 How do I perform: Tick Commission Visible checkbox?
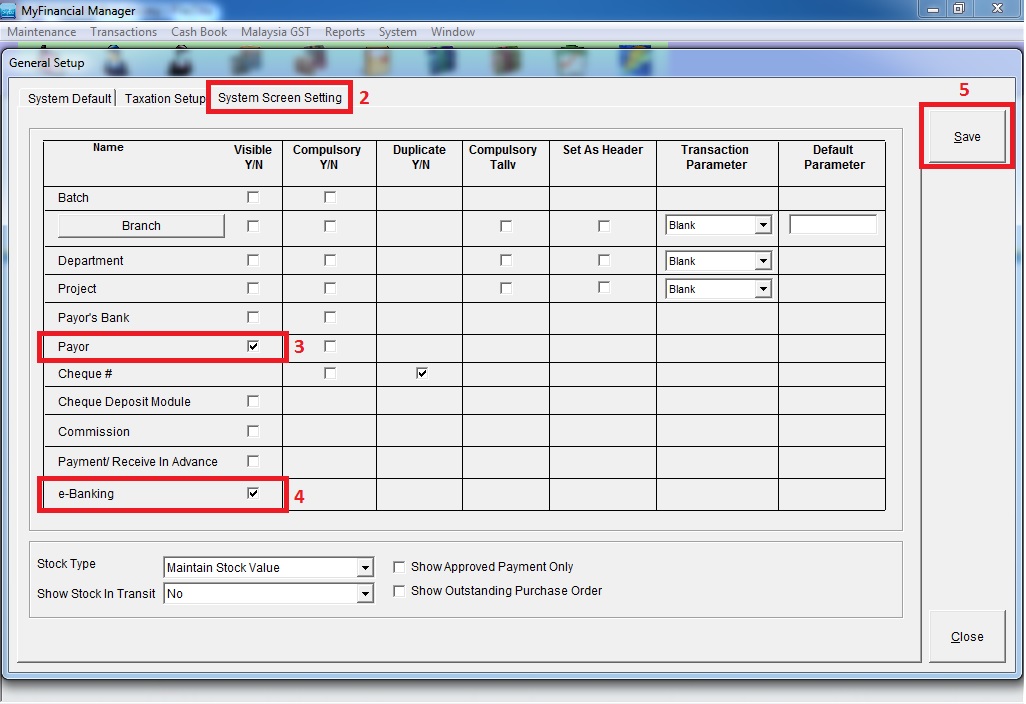tap(253, 431)
